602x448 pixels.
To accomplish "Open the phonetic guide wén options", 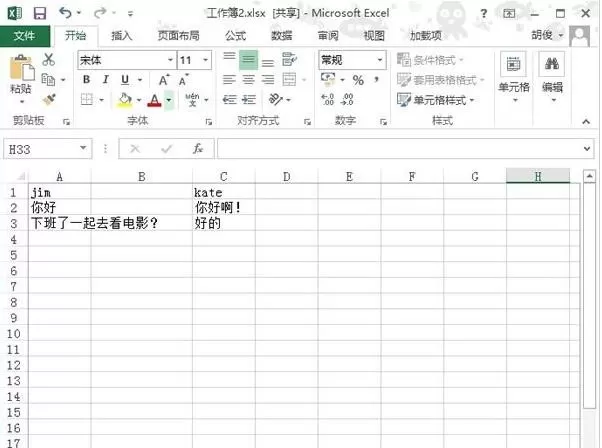I will pos(192,99).
